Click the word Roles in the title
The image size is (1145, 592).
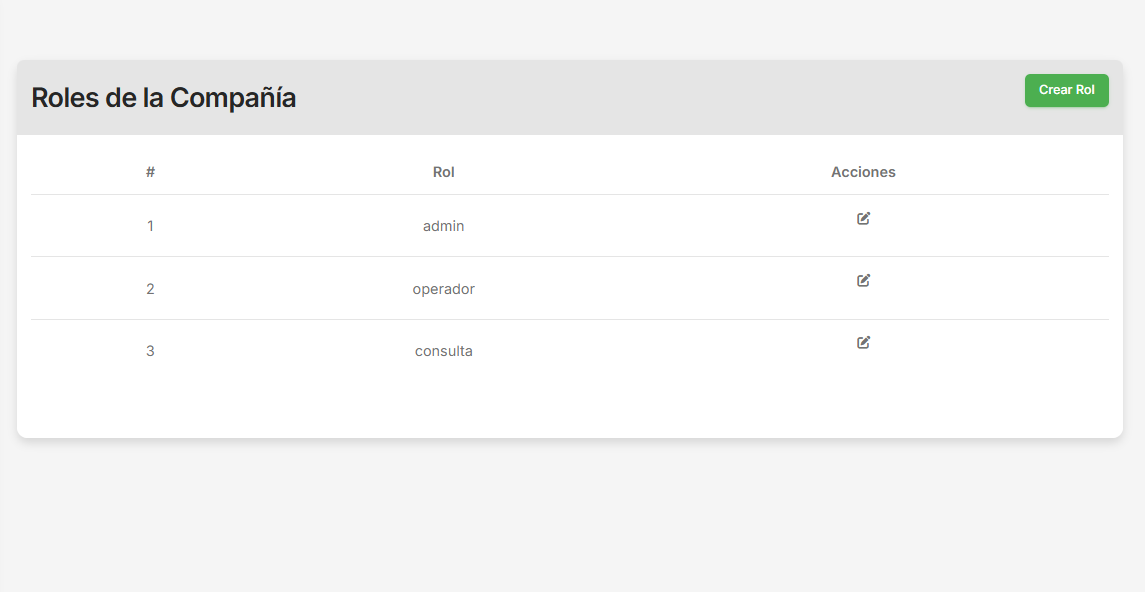(64, 98)
